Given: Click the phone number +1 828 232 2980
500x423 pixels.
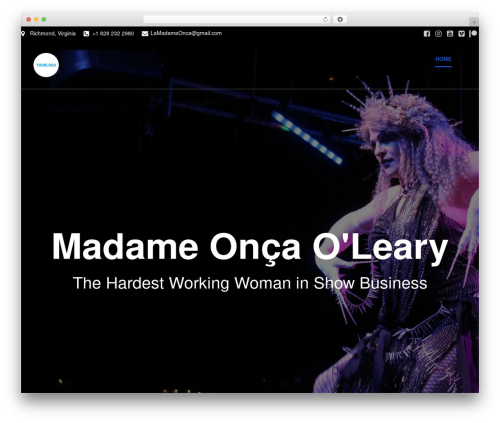Looking at the screenshot, I should [113, 34].
